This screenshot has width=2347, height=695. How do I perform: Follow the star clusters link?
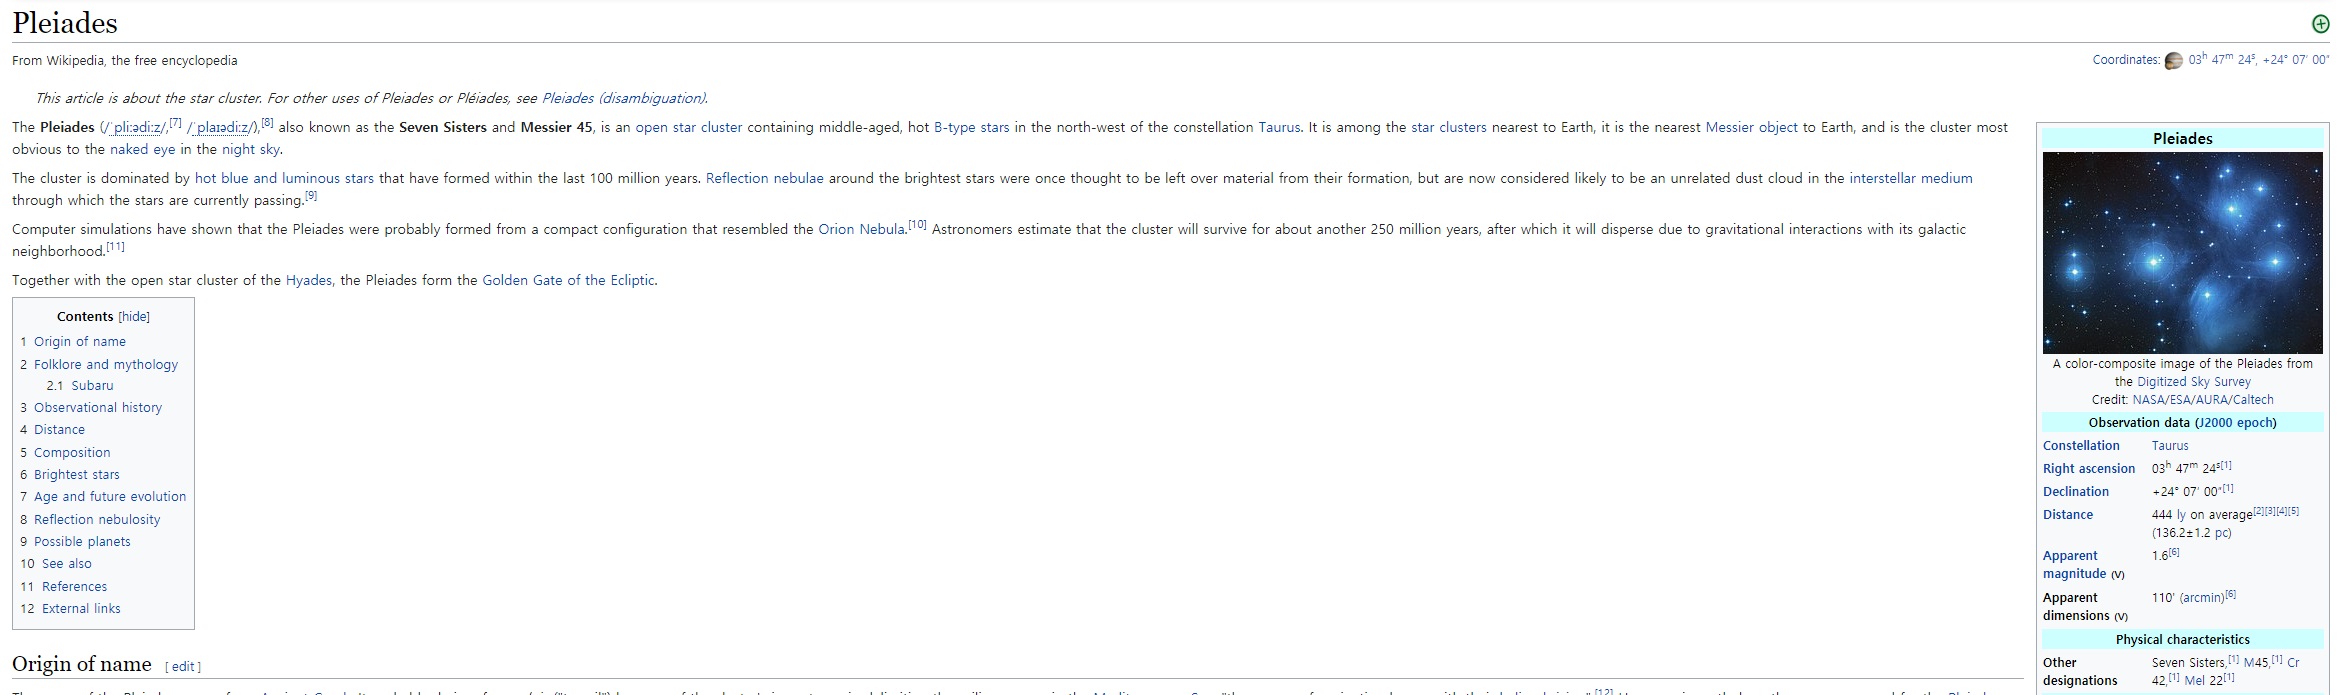click(1448, 127)
